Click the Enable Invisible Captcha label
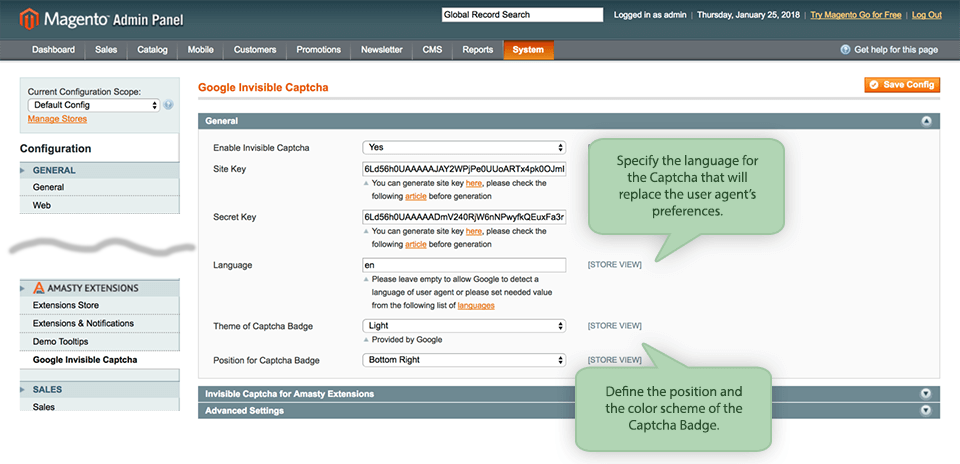This screenshot has width=960, height=464. pos(261,148)
